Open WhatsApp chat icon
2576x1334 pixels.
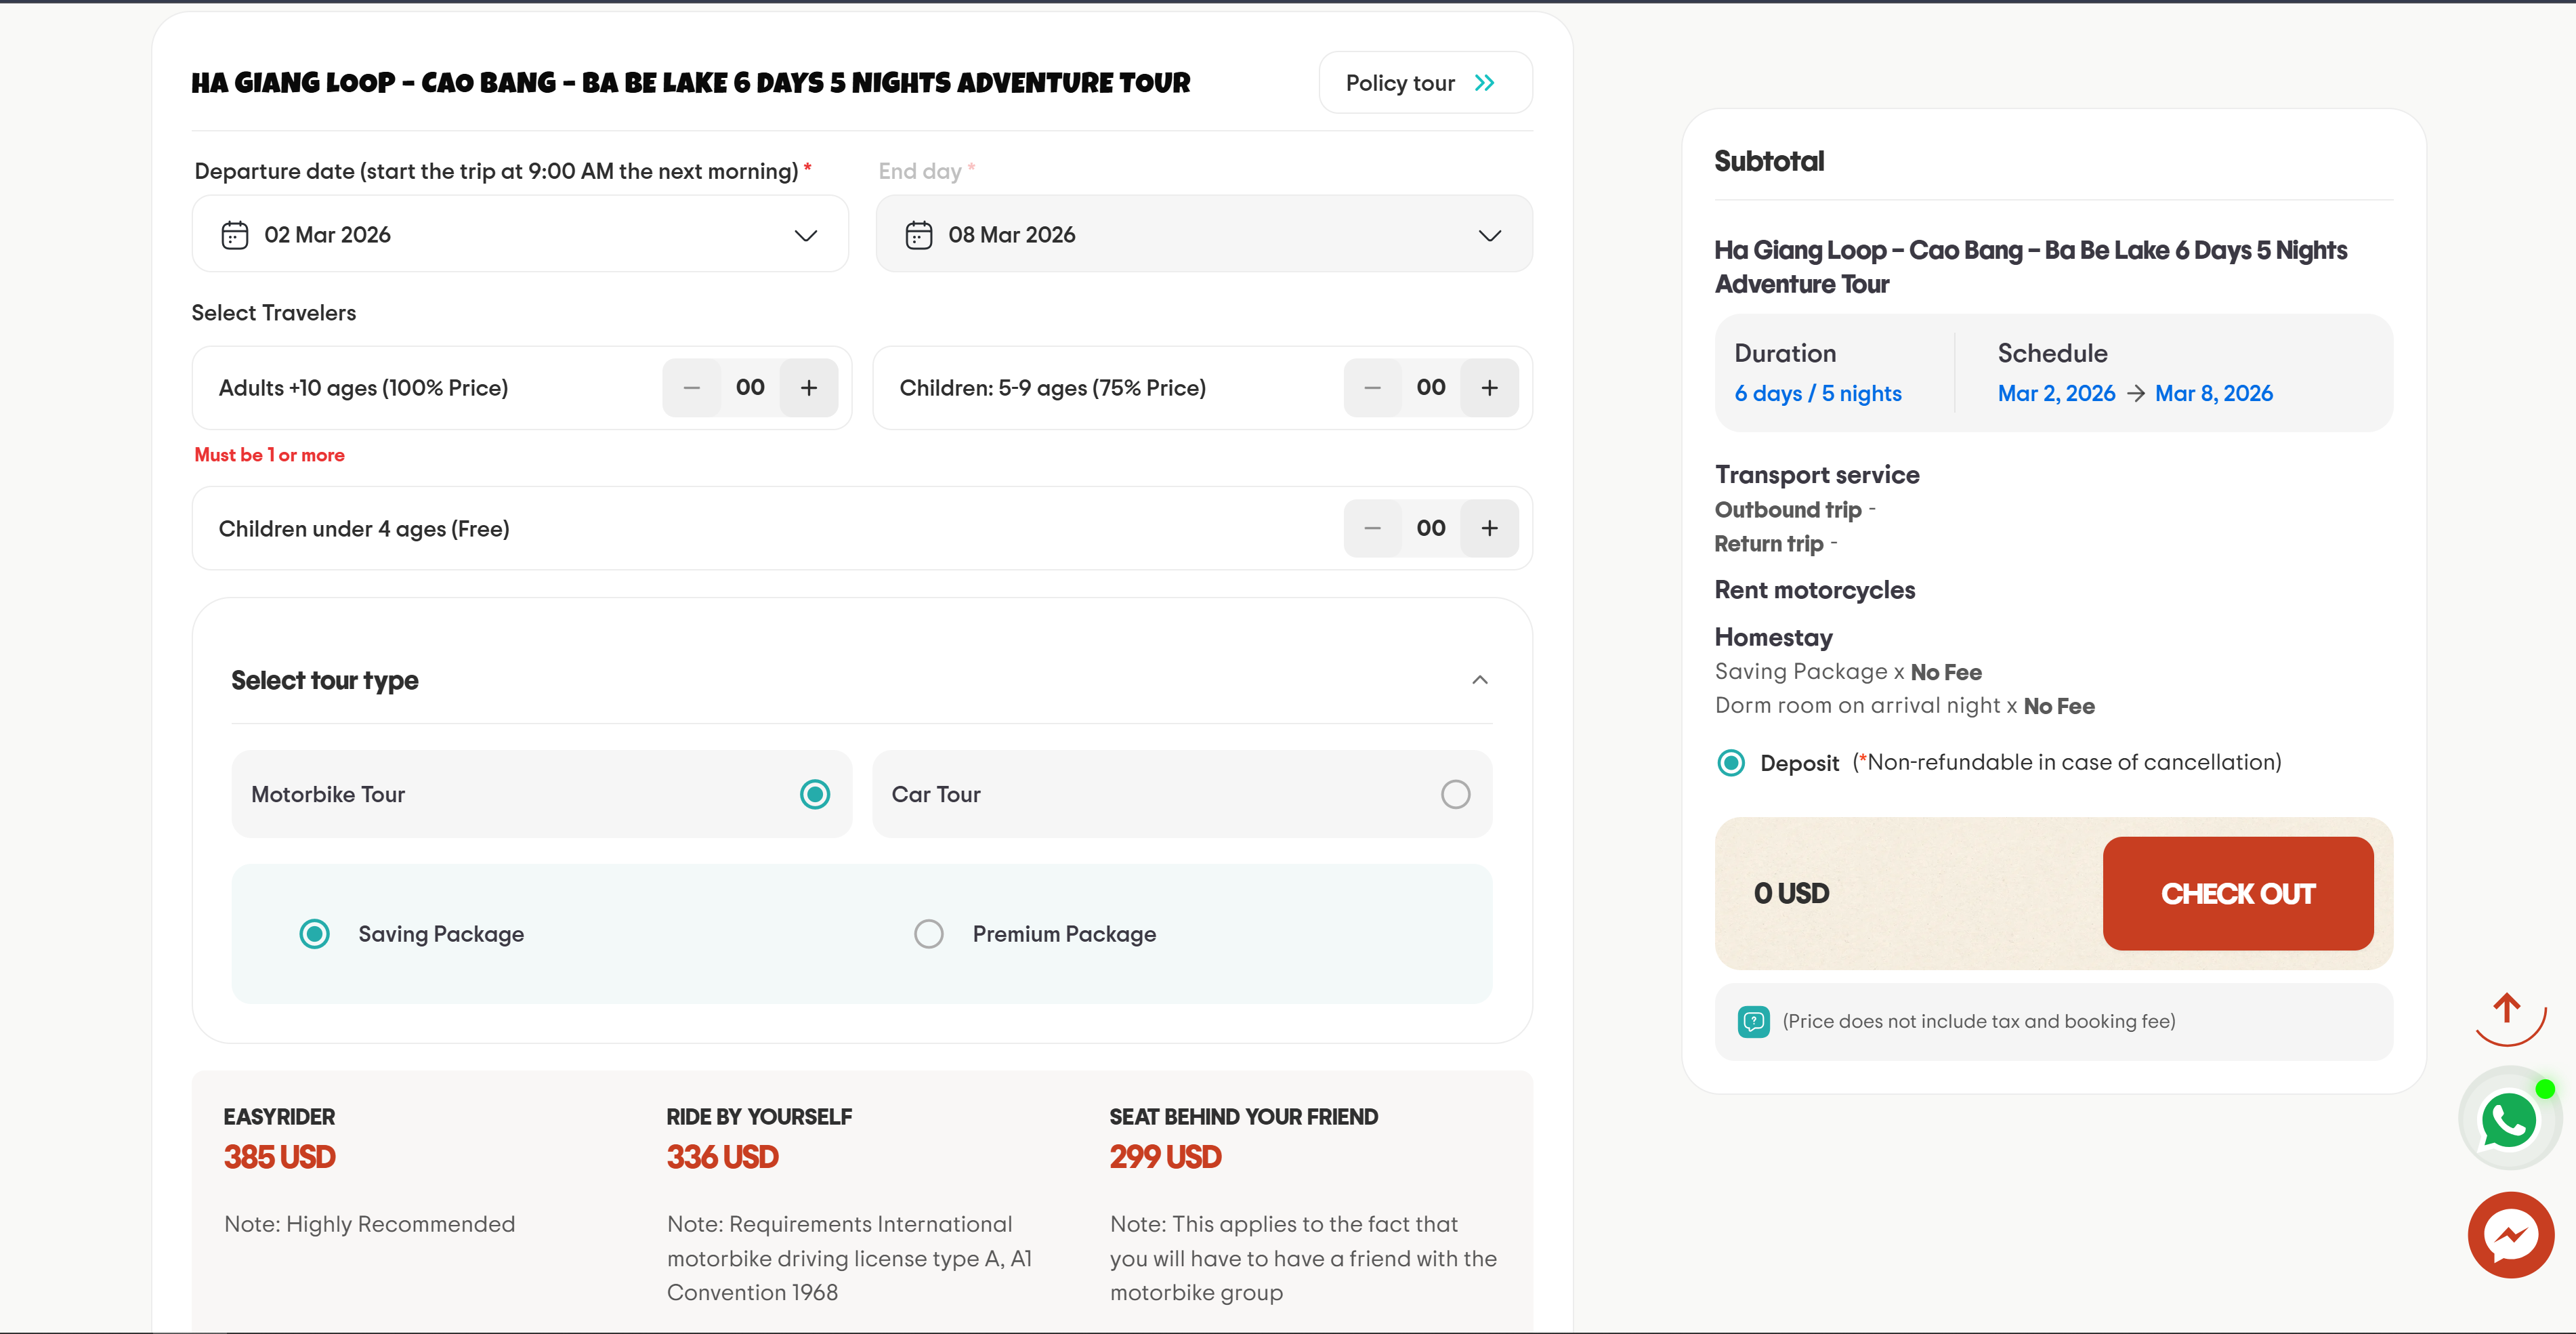(x=2509, y=1119)
